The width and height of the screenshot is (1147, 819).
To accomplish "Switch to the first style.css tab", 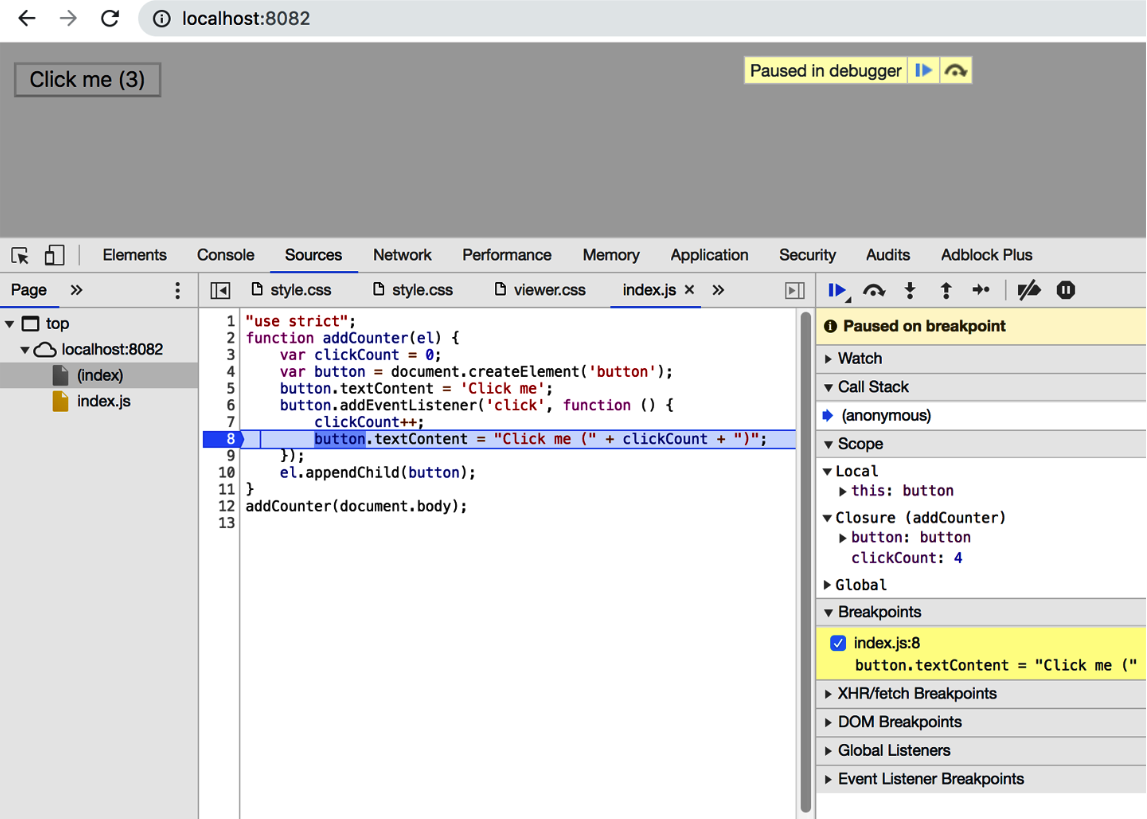I will 291,290.
